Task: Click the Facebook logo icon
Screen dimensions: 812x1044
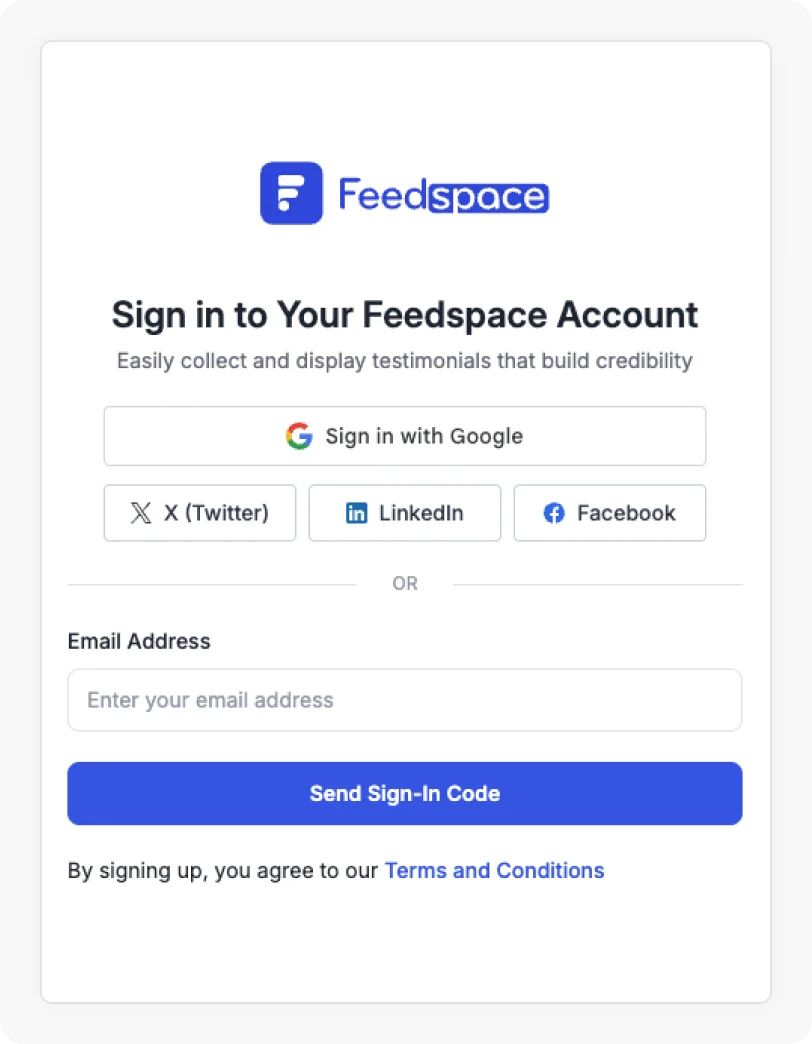Action: coord(554,512)
